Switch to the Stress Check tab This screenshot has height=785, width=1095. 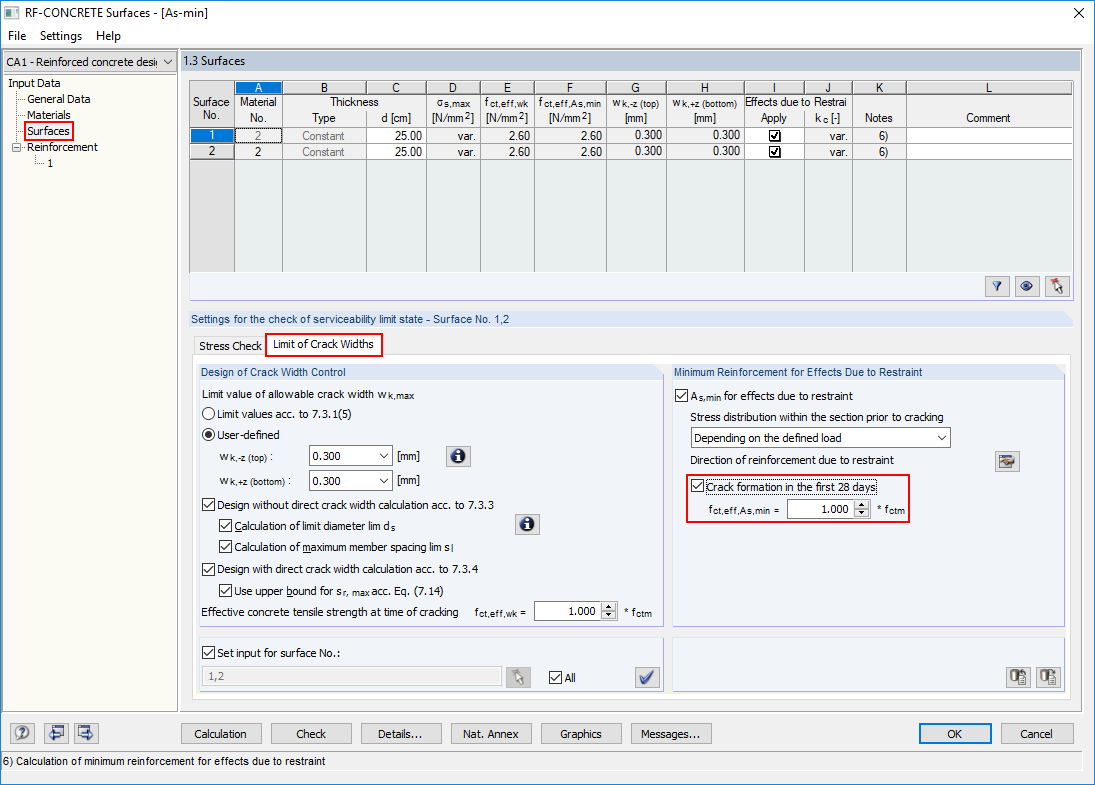click(229, 345)
